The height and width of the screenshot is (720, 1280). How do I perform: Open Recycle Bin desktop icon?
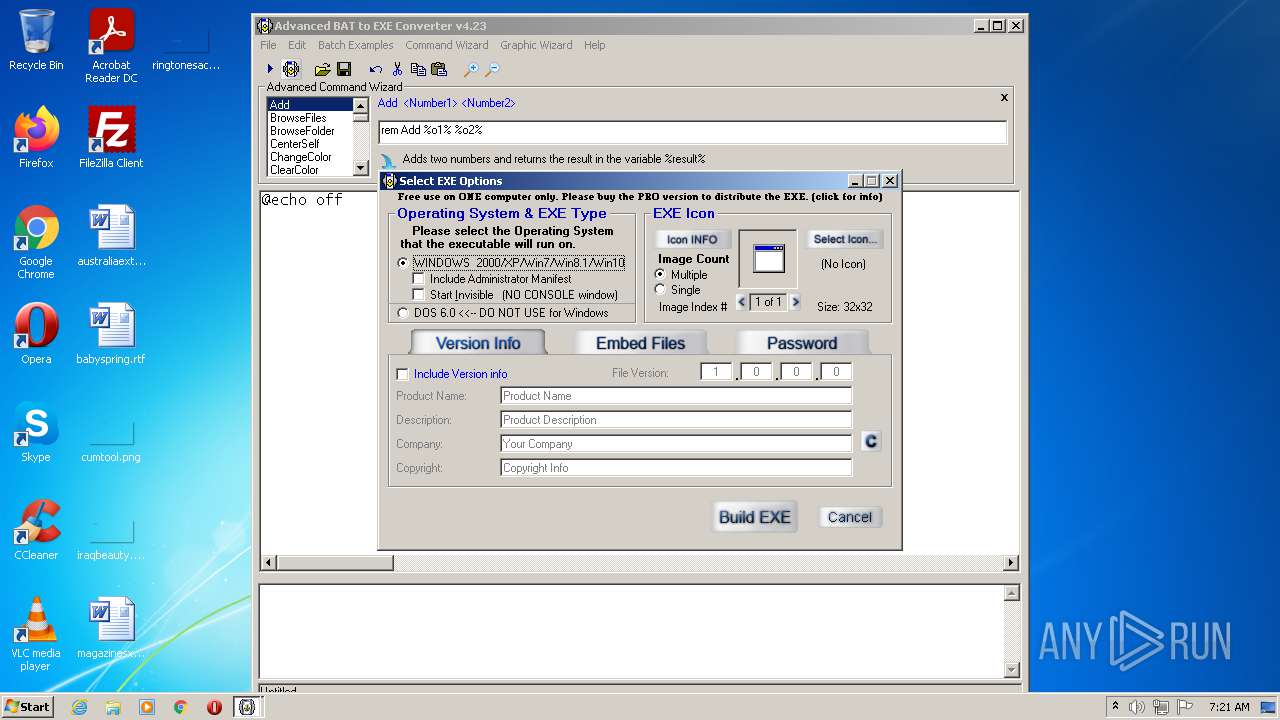point(36,40)
